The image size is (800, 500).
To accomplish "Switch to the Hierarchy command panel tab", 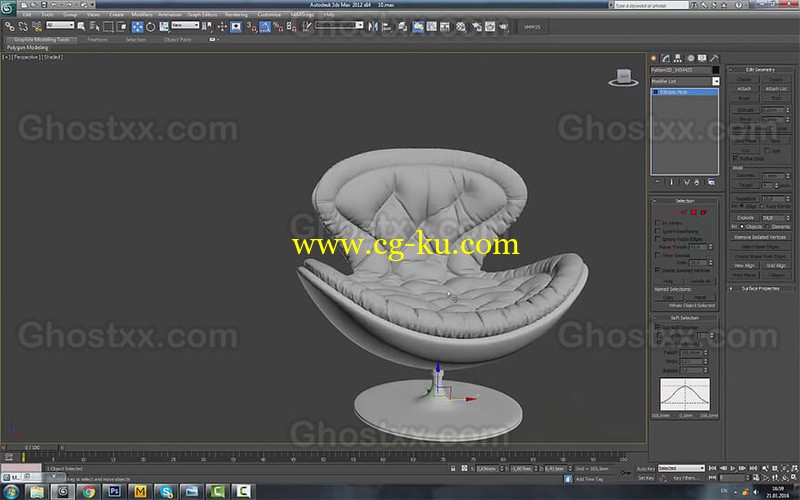I will click(678, 58).
